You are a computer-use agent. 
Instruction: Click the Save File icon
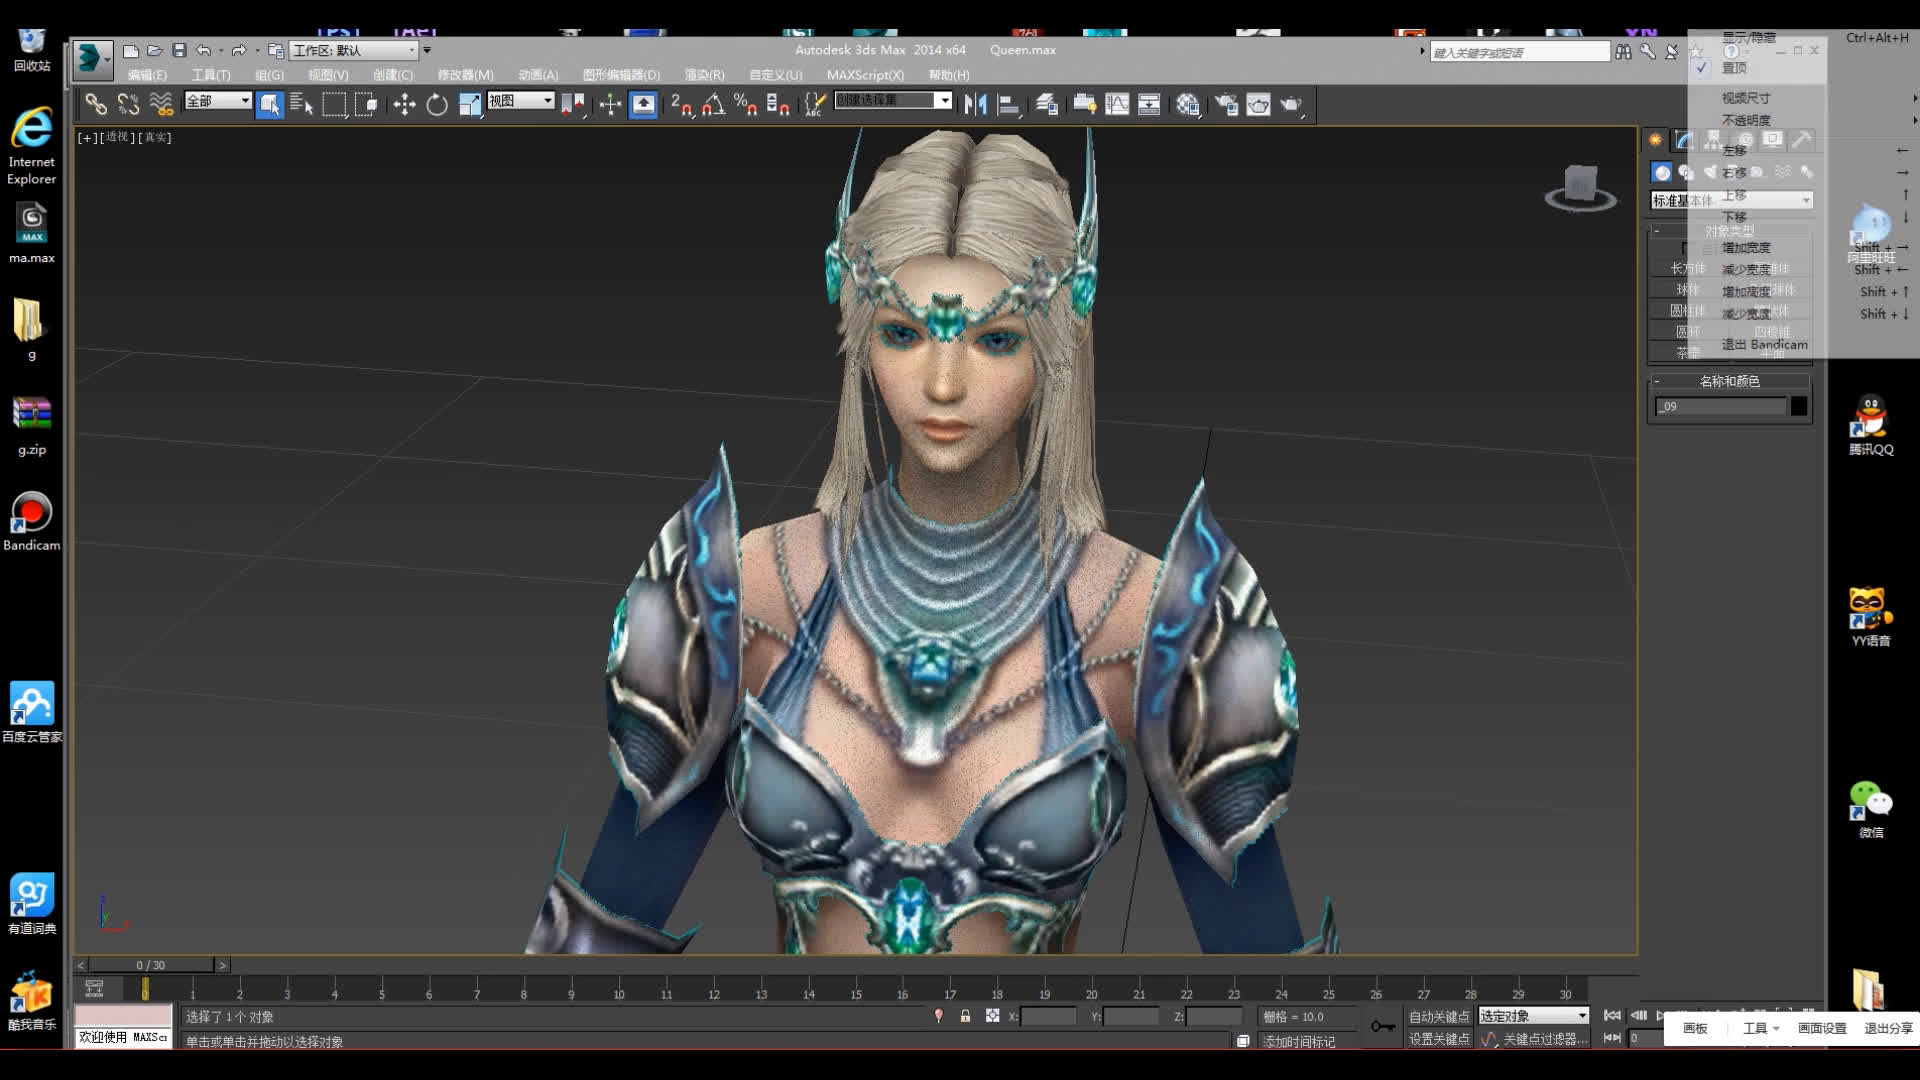(179, 51)
